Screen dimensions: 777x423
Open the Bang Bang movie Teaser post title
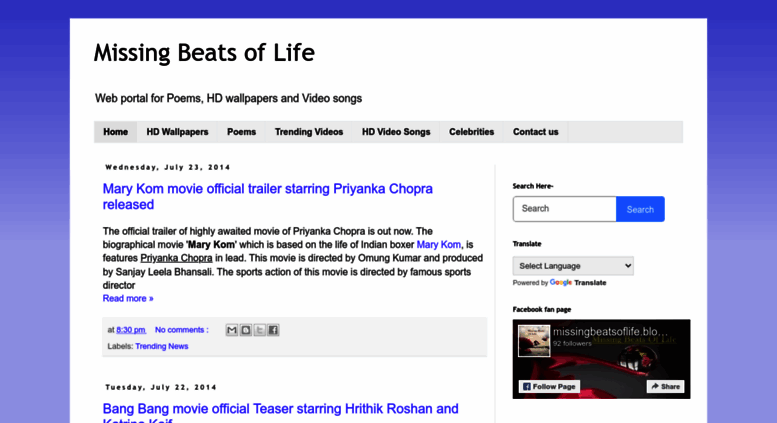280,413
